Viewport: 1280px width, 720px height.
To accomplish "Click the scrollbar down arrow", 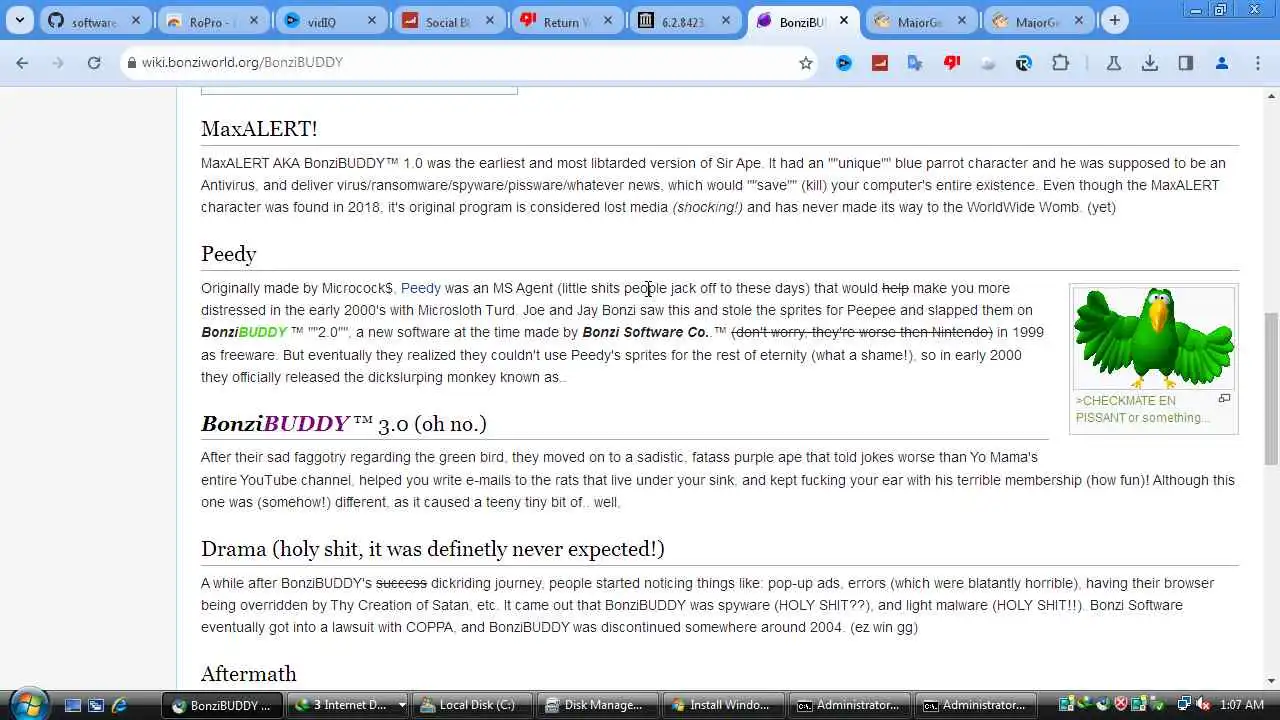I will coord(1271,681).
